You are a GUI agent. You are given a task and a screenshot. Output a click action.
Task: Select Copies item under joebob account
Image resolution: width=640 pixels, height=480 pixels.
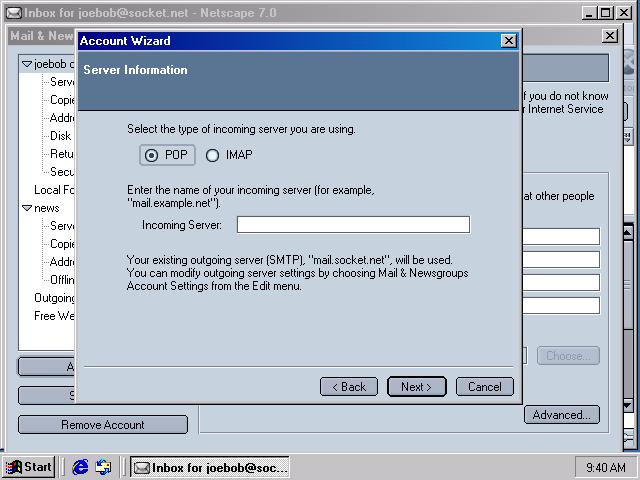pyautogui.click(x=62, y=100)
